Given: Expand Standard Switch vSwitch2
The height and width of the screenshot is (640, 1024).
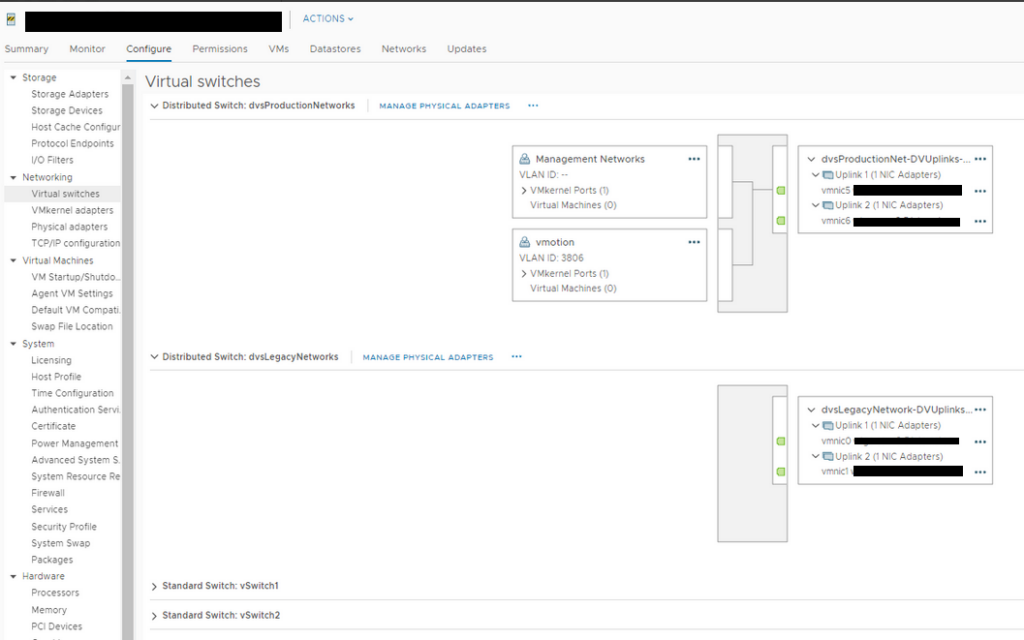Looking at the screenshot, I should tap(154, 616).
